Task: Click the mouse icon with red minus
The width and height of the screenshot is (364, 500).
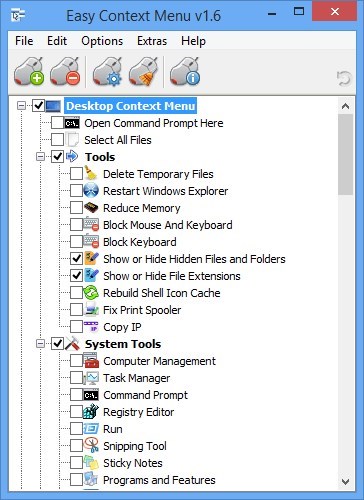Action: (x=65, y=71)
